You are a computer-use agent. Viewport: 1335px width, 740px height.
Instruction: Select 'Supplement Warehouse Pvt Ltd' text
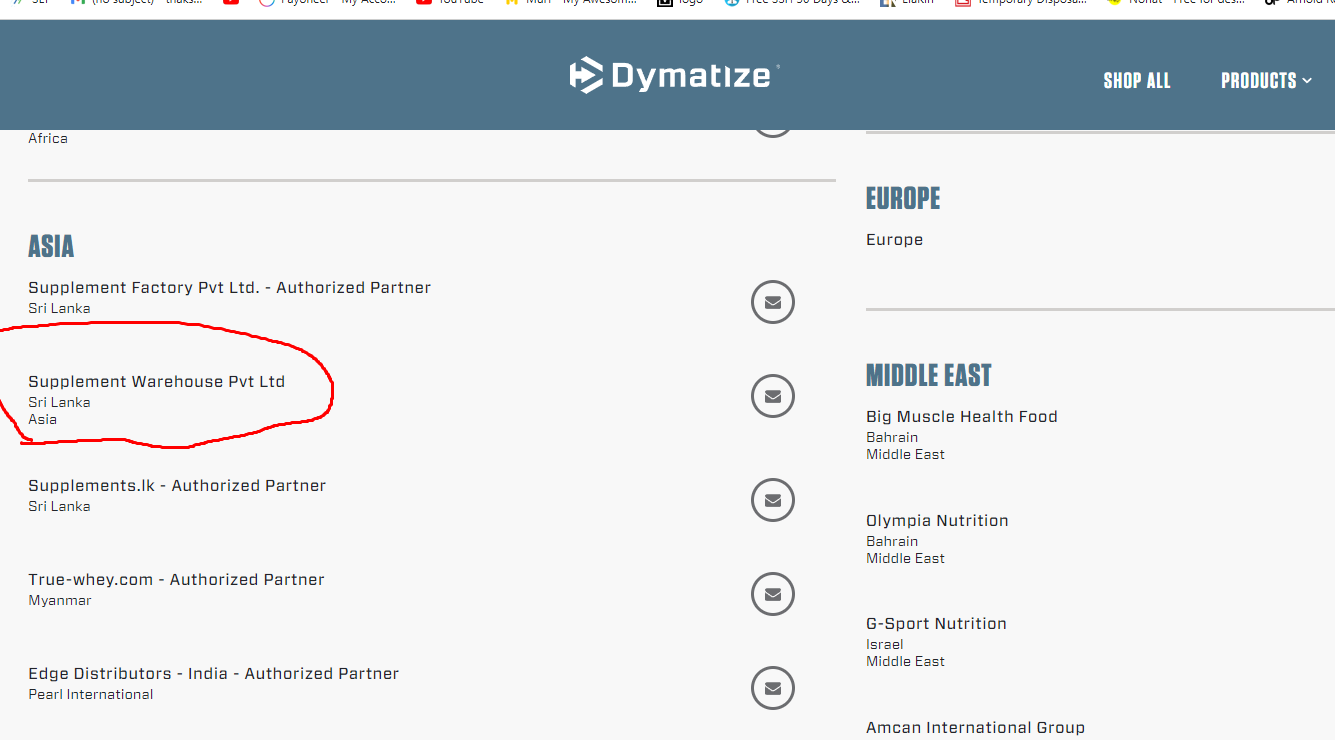(x=156, y=382)
